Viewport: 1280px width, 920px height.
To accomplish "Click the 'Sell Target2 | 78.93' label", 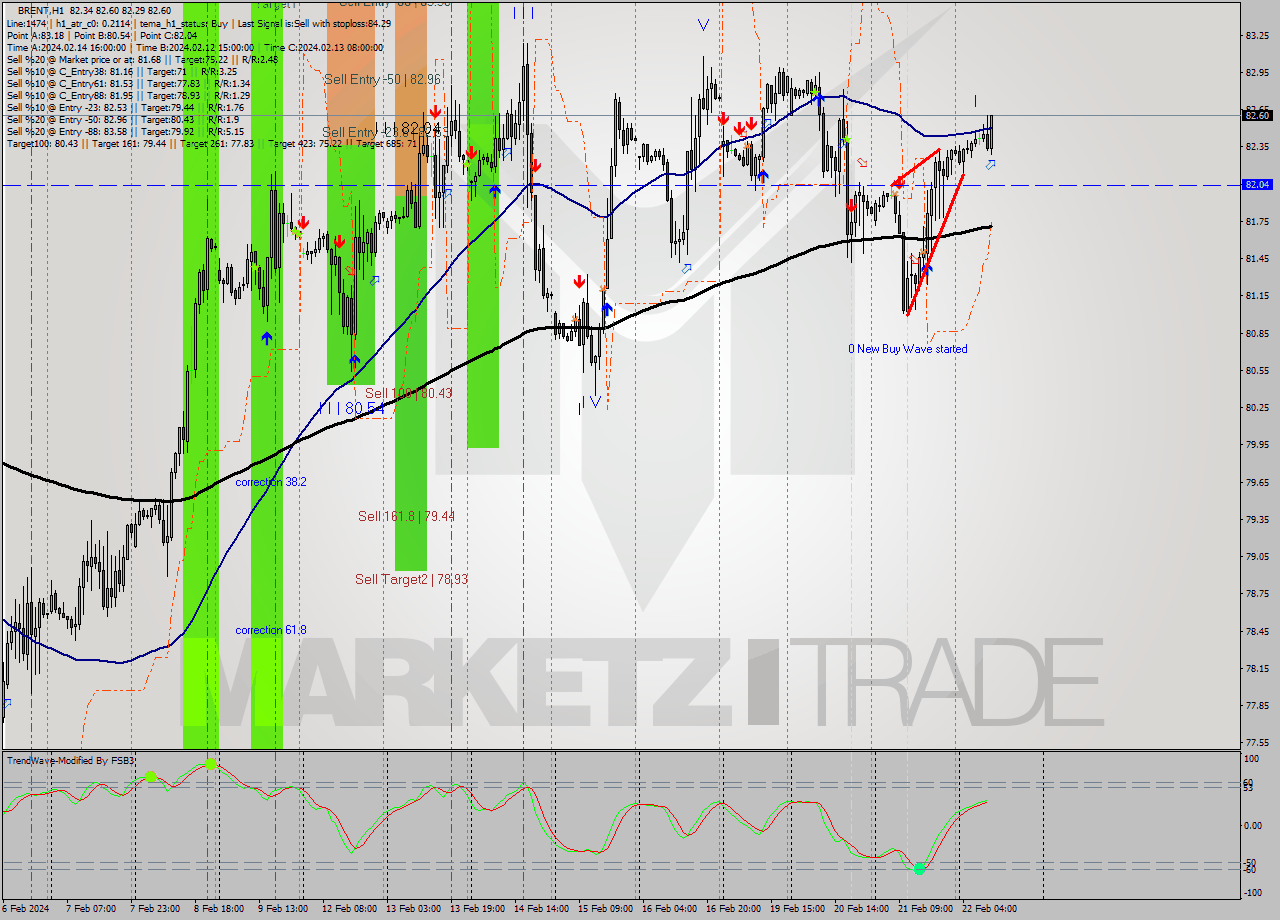I will tap(411, 579).
